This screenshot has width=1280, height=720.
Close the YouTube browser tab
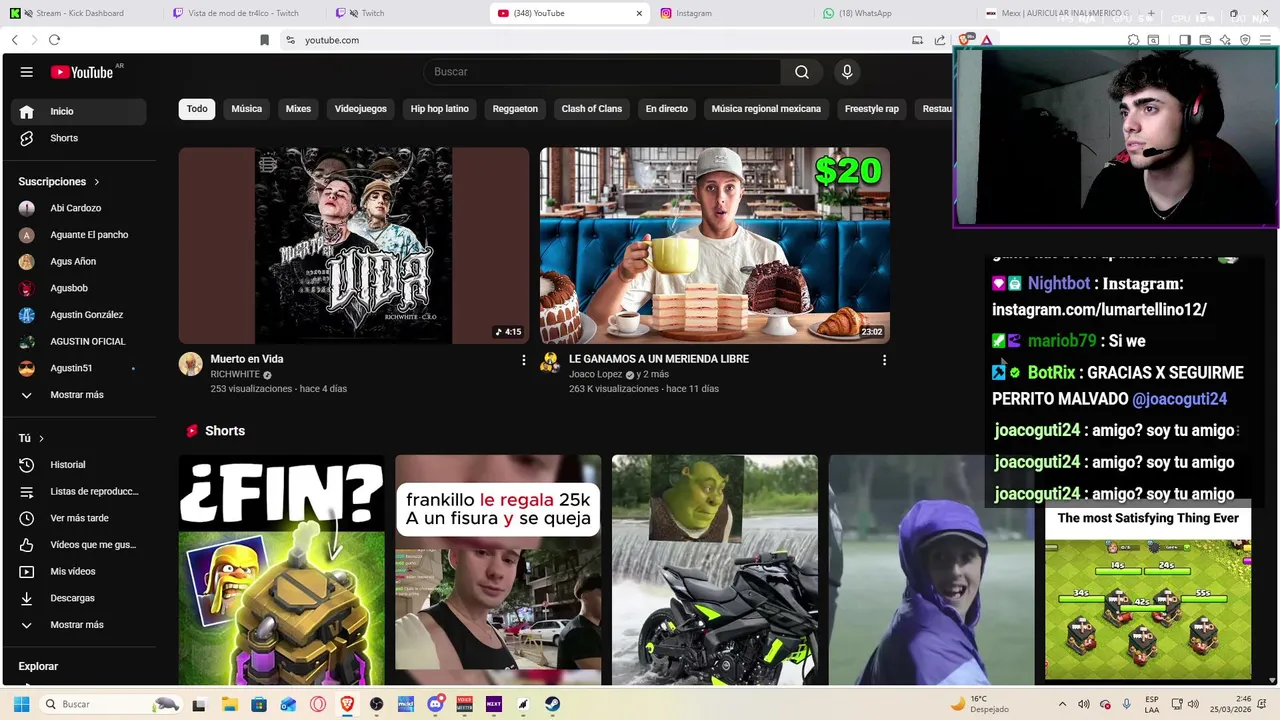click(x=639, y=13)
